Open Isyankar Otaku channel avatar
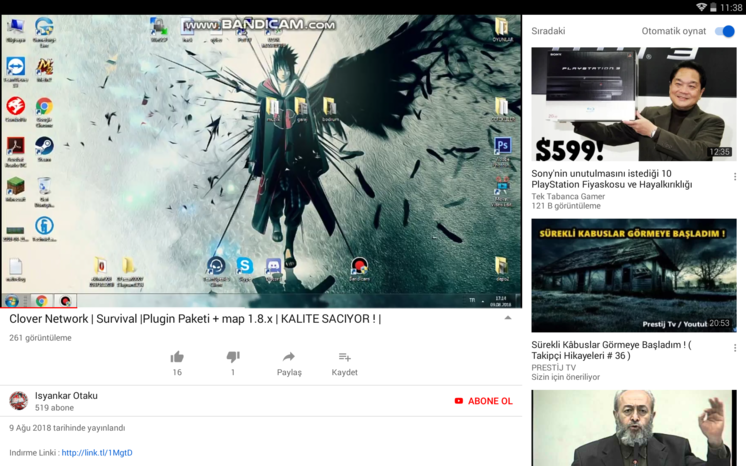This screenshot has width=746, height=466. [x=19, y=401]
